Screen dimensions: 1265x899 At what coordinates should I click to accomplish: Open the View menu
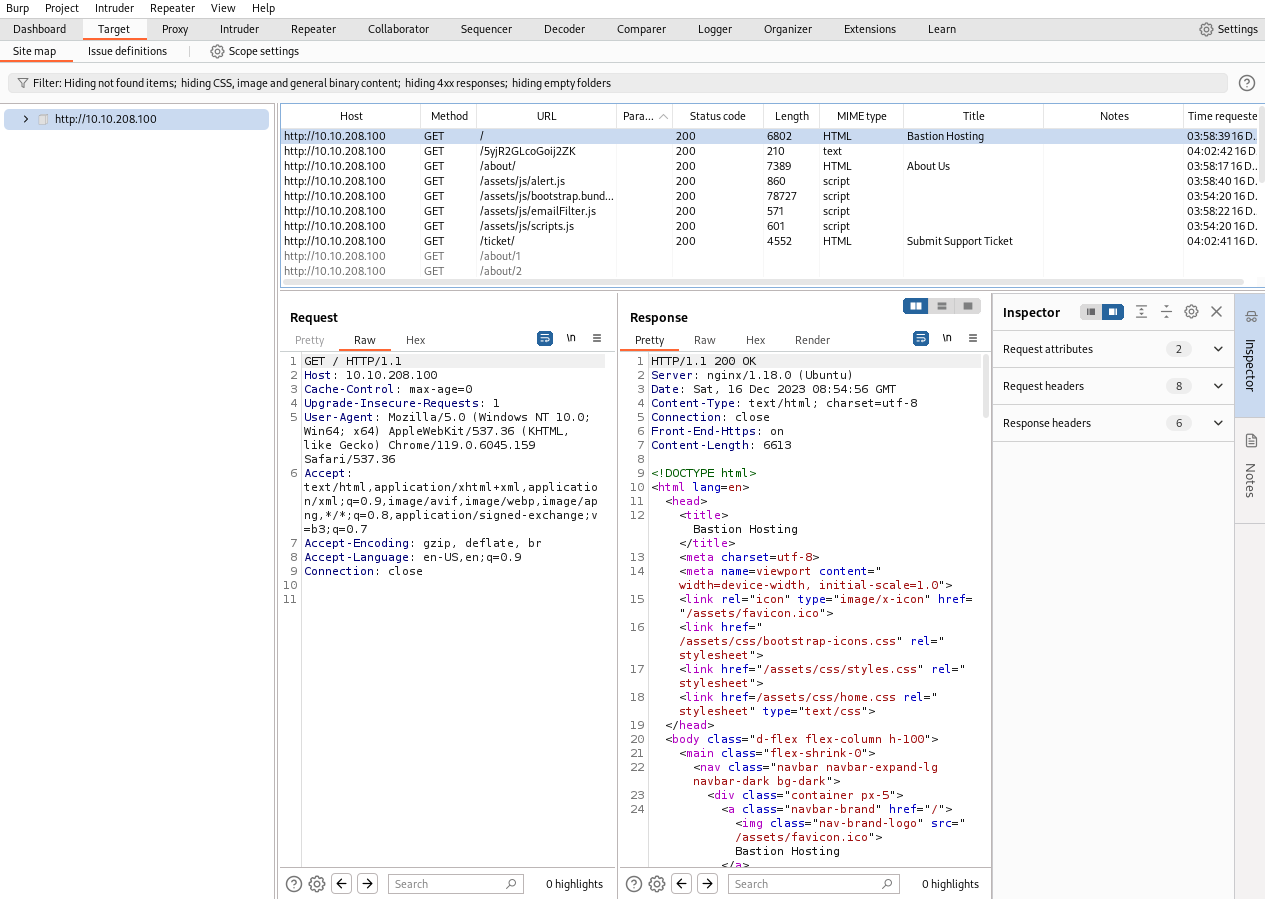click(x=223, y=8)
